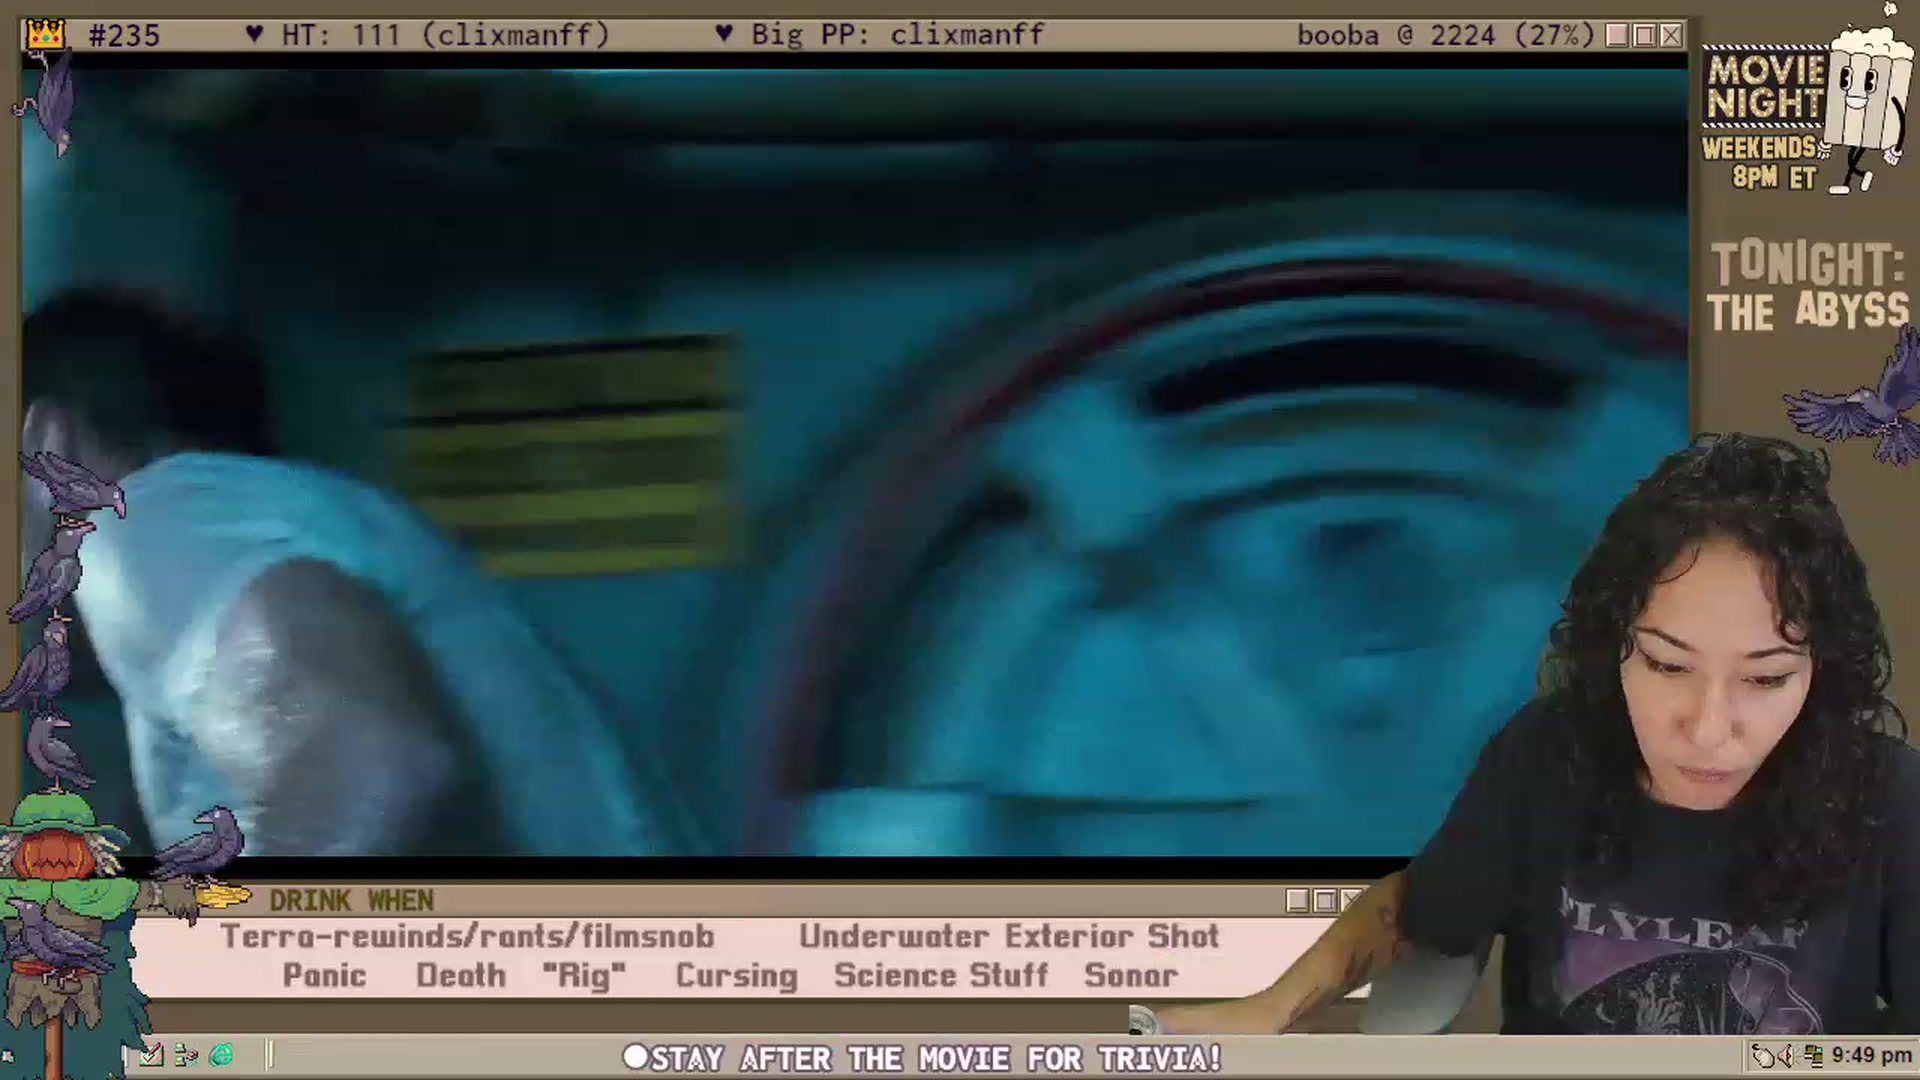Click the heart before Big PP
This screenshot has height=1080, width=1920.
coord(724,34)
